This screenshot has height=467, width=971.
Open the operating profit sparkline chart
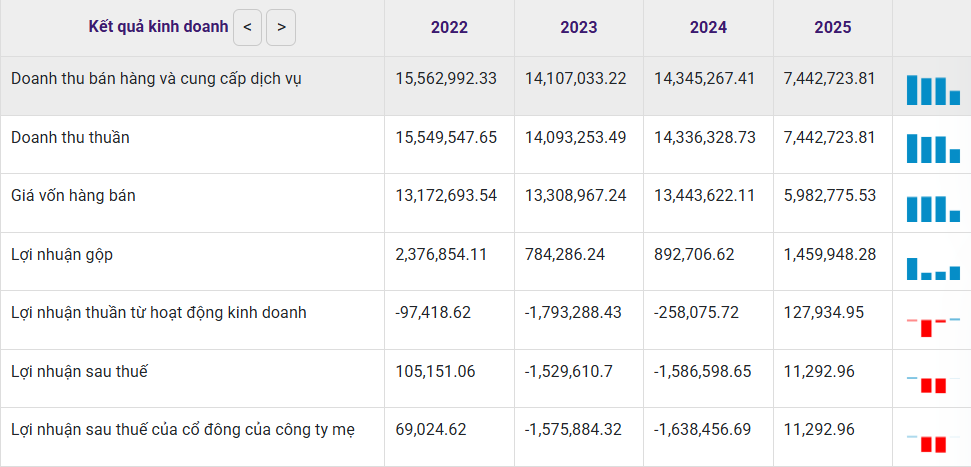(x=932, y=324)
